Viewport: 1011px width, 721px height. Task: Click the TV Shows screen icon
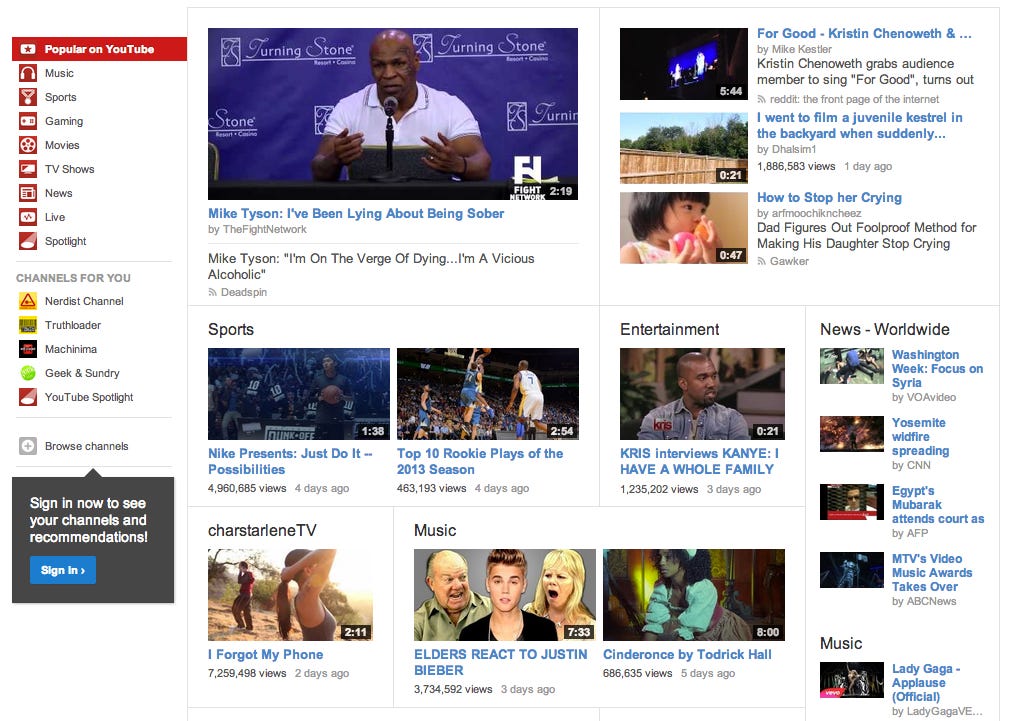[28, 169]
